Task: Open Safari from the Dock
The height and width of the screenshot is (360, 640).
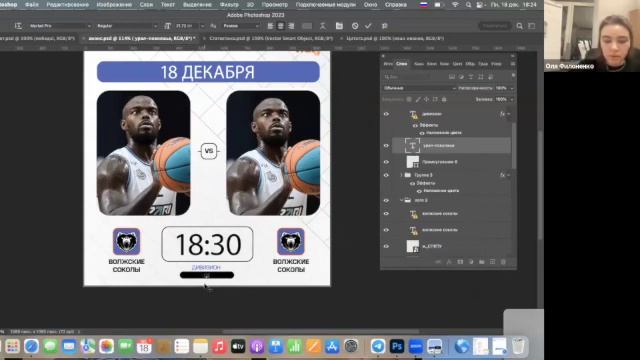Action: 31,346
